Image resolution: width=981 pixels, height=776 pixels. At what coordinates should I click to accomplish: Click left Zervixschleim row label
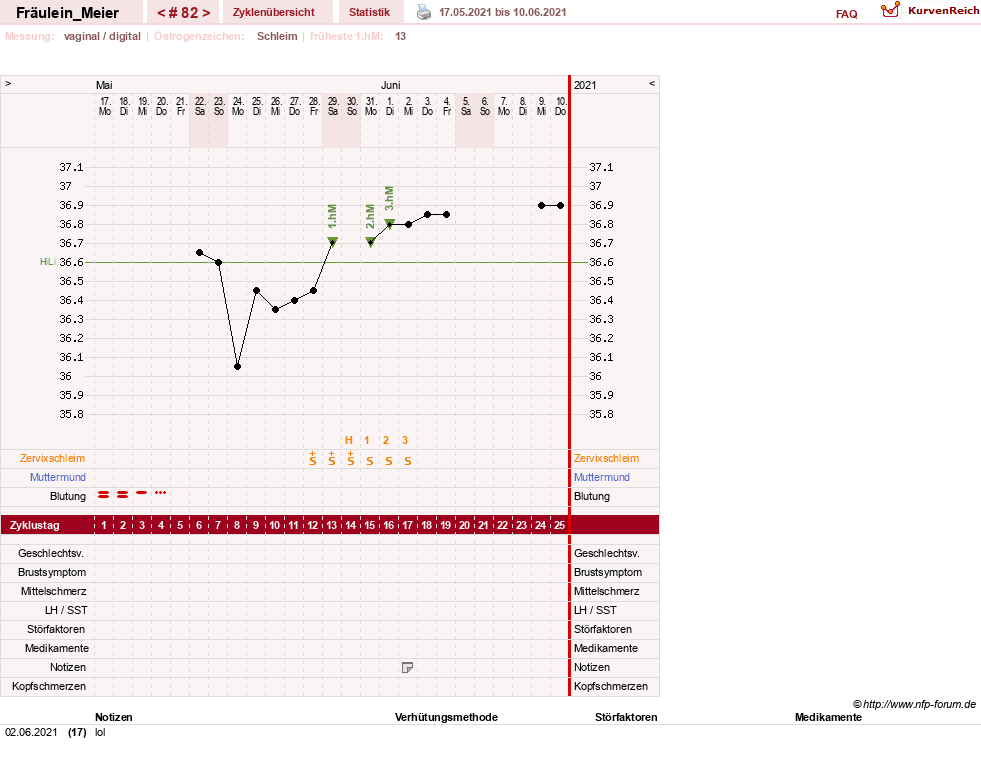pos(53,458)
